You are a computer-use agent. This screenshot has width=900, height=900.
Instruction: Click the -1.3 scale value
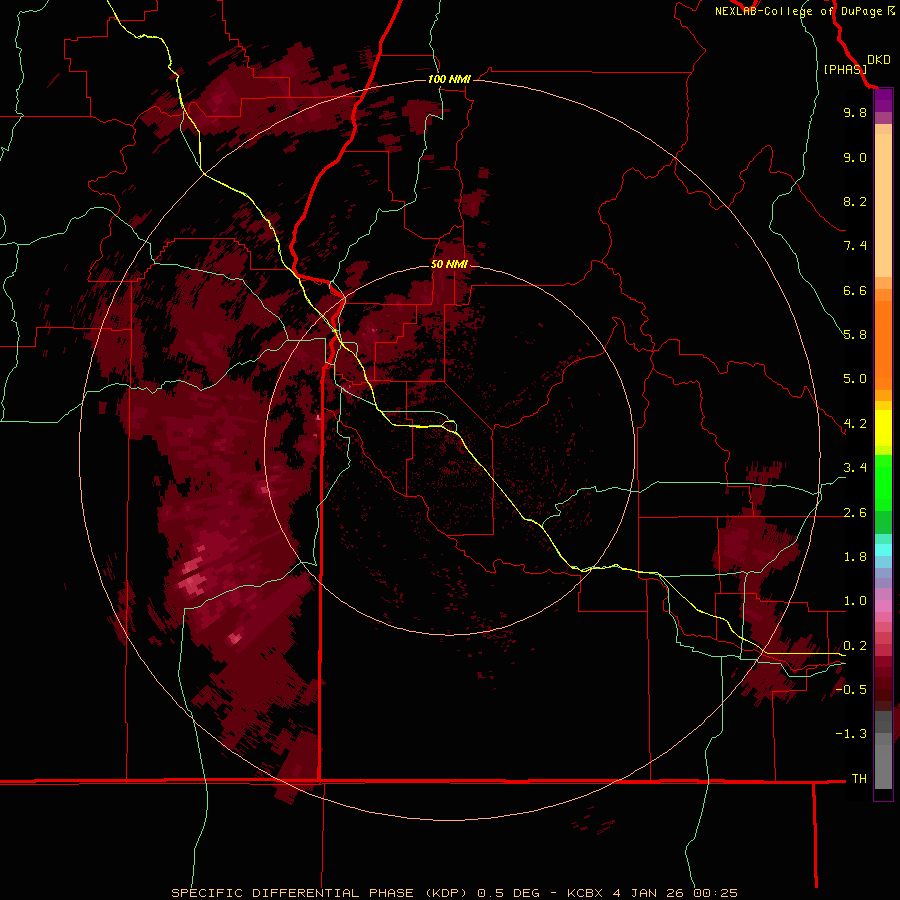851,734
